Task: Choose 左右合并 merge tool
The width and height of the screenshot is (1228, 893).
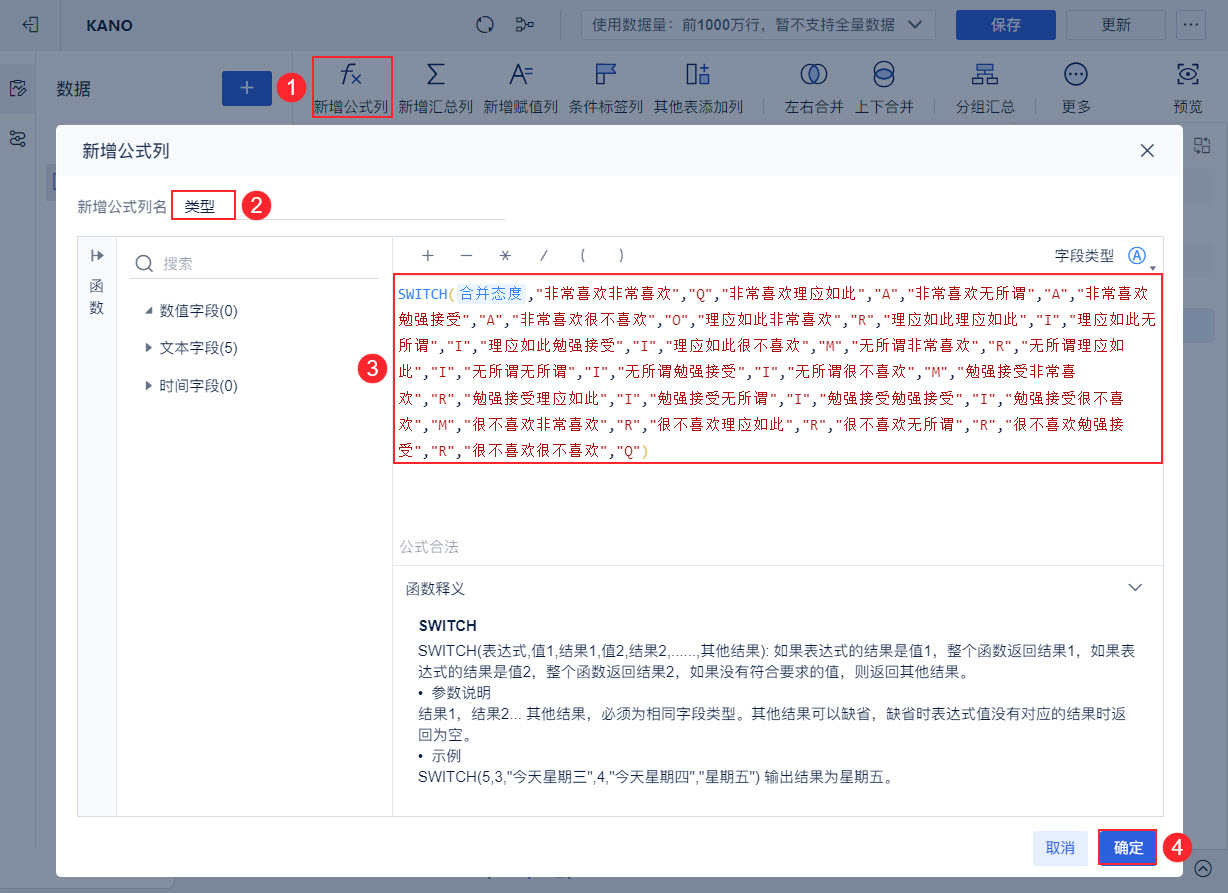Action: 814,87
